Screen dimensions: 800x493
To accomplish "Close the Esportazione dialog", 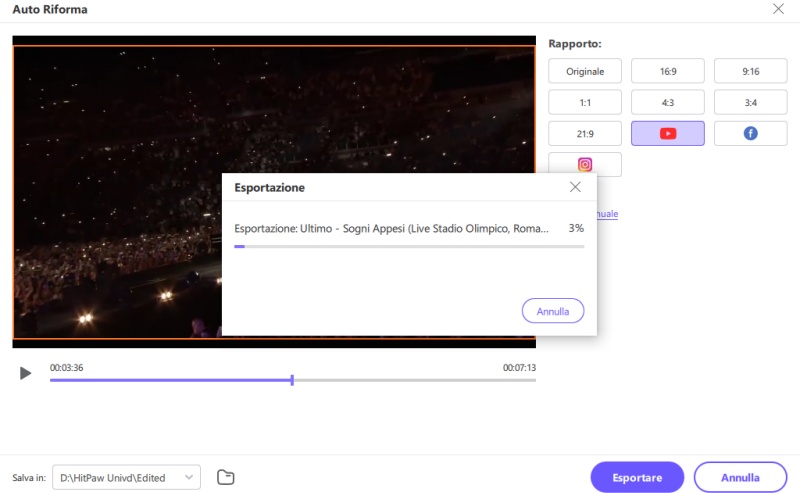I will (x=575, y=187).
